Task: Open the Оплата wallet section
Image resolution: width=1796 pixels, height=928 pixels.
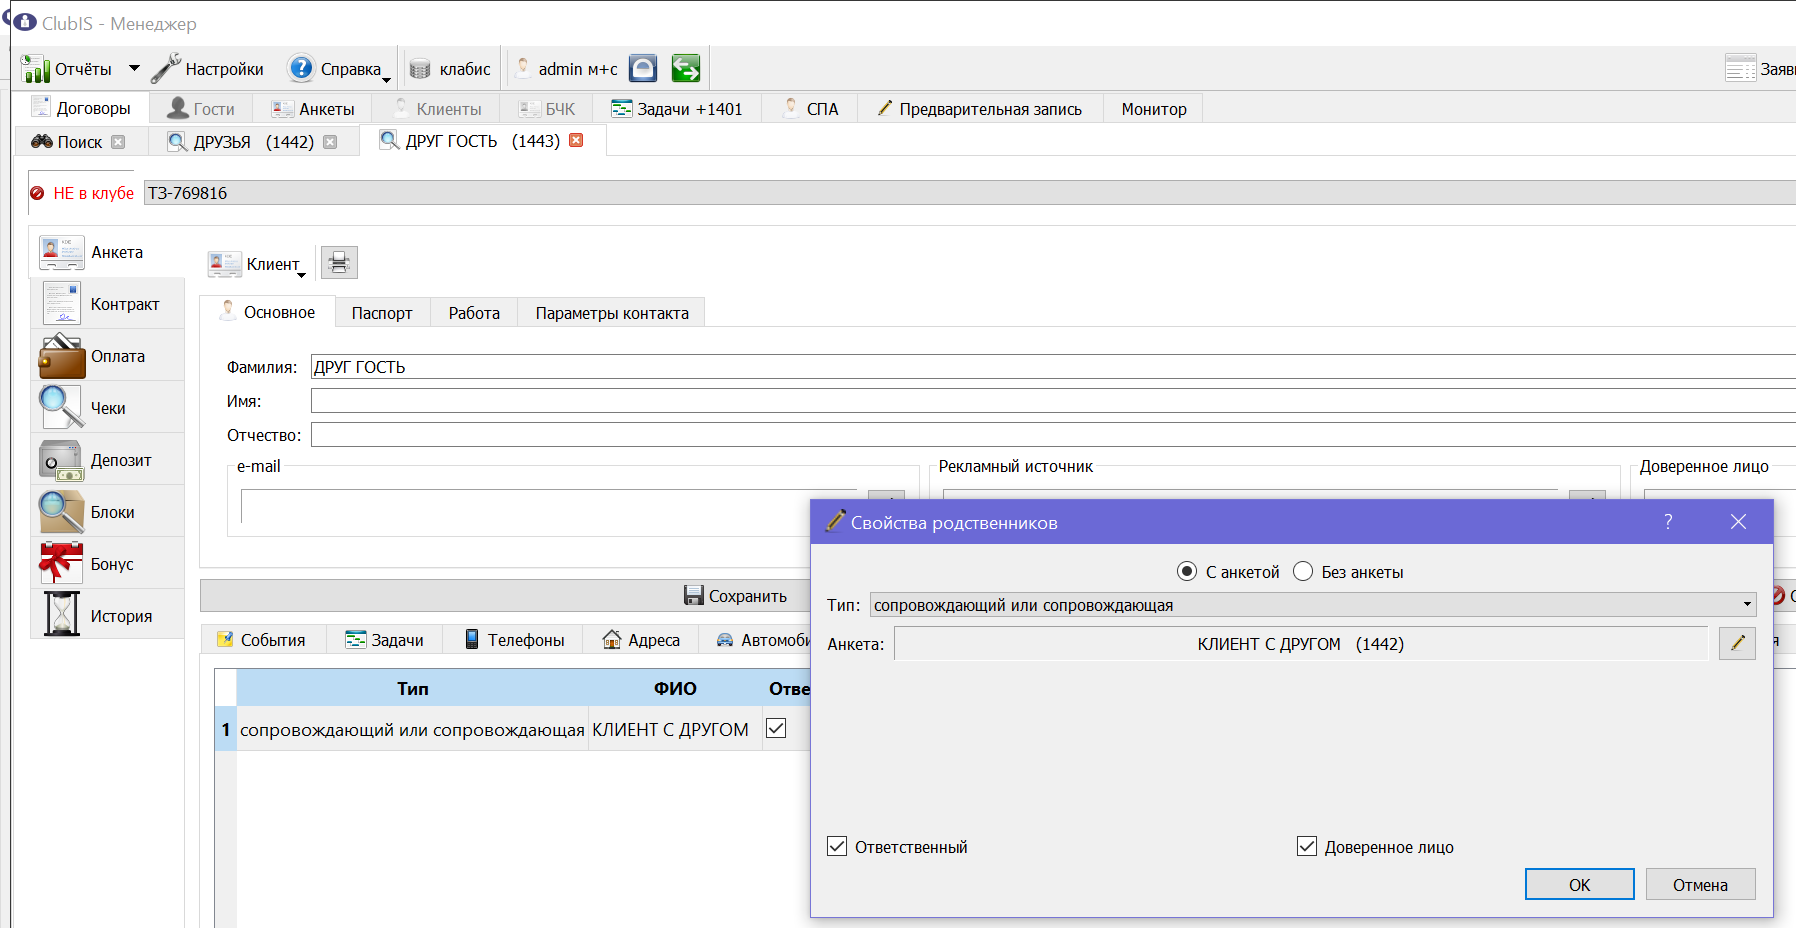Action: pos(108,356)
